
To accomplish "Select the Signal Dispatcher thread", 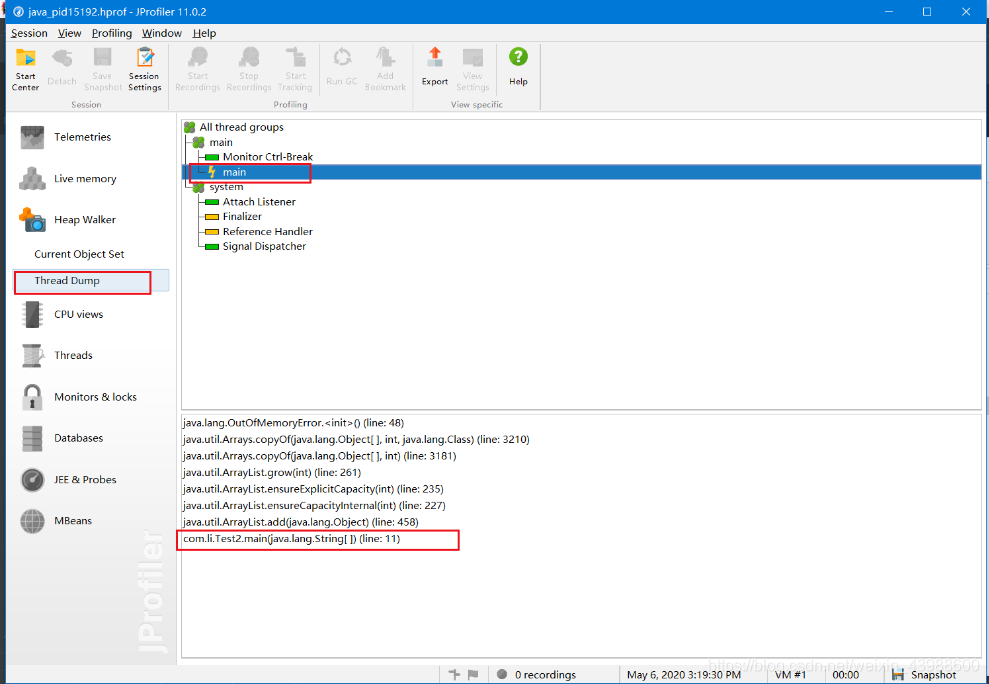I will pos(264,246).
